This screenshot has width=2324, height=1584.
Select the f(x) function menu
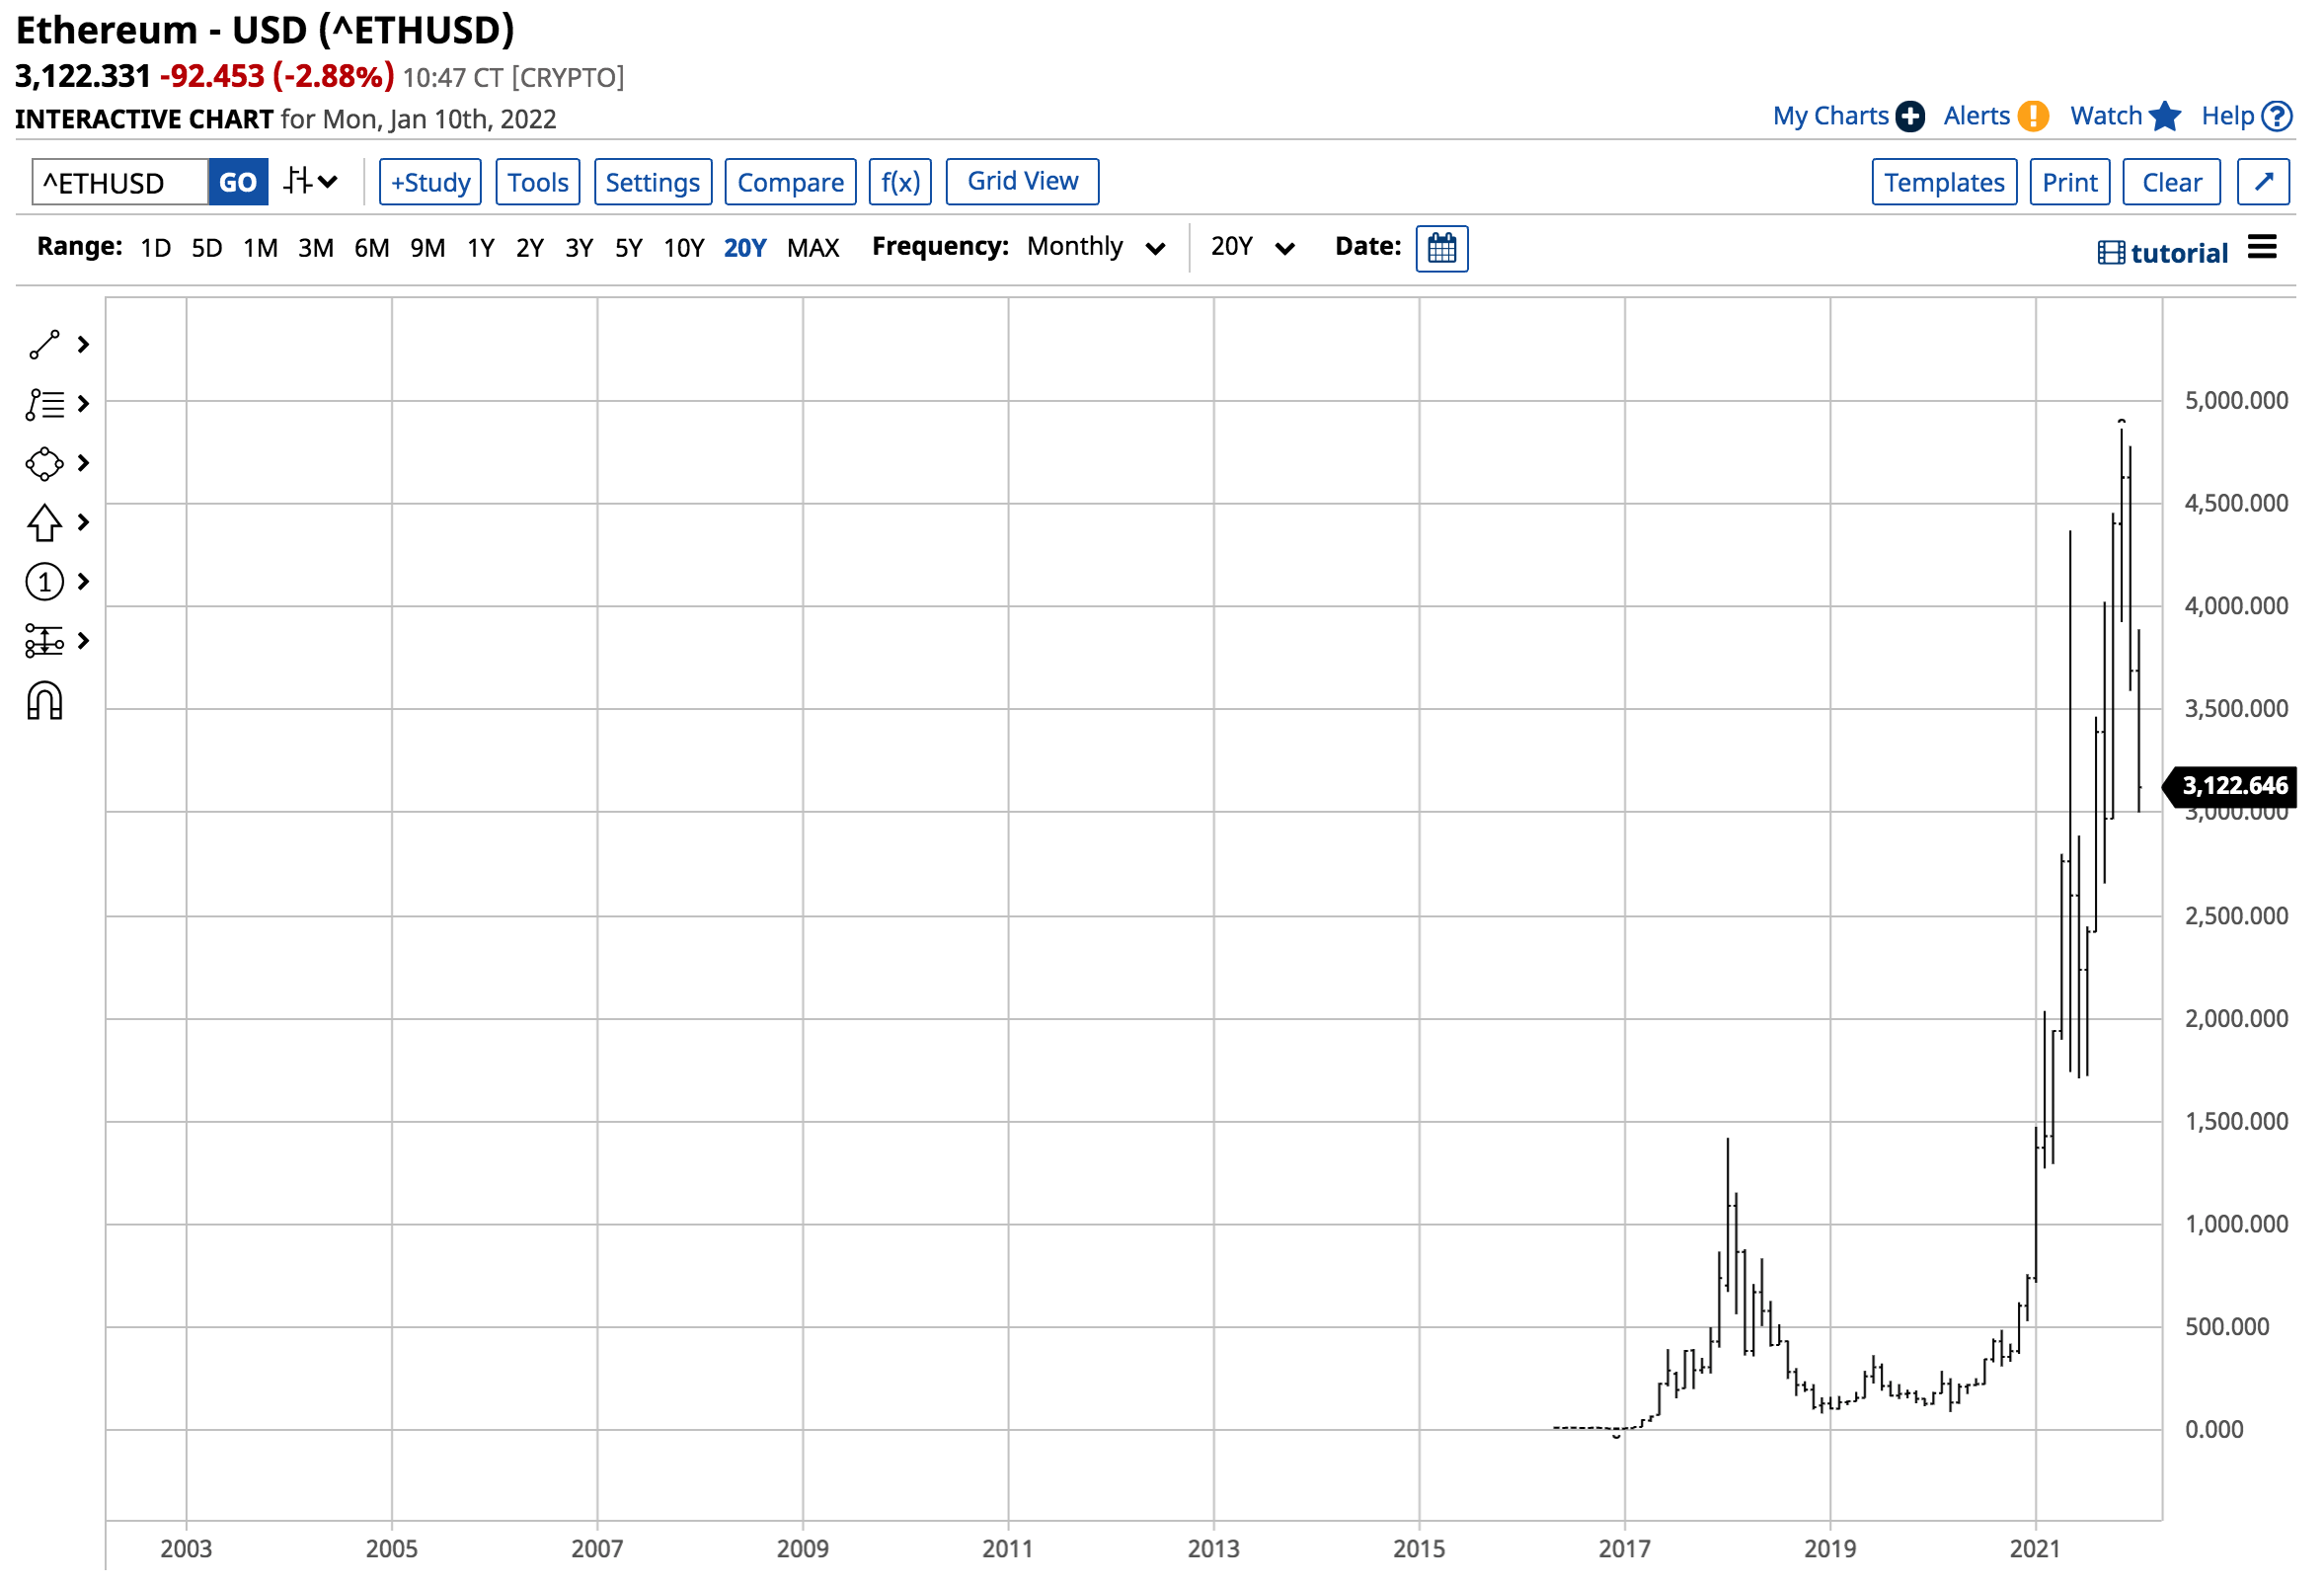point(900,180)
